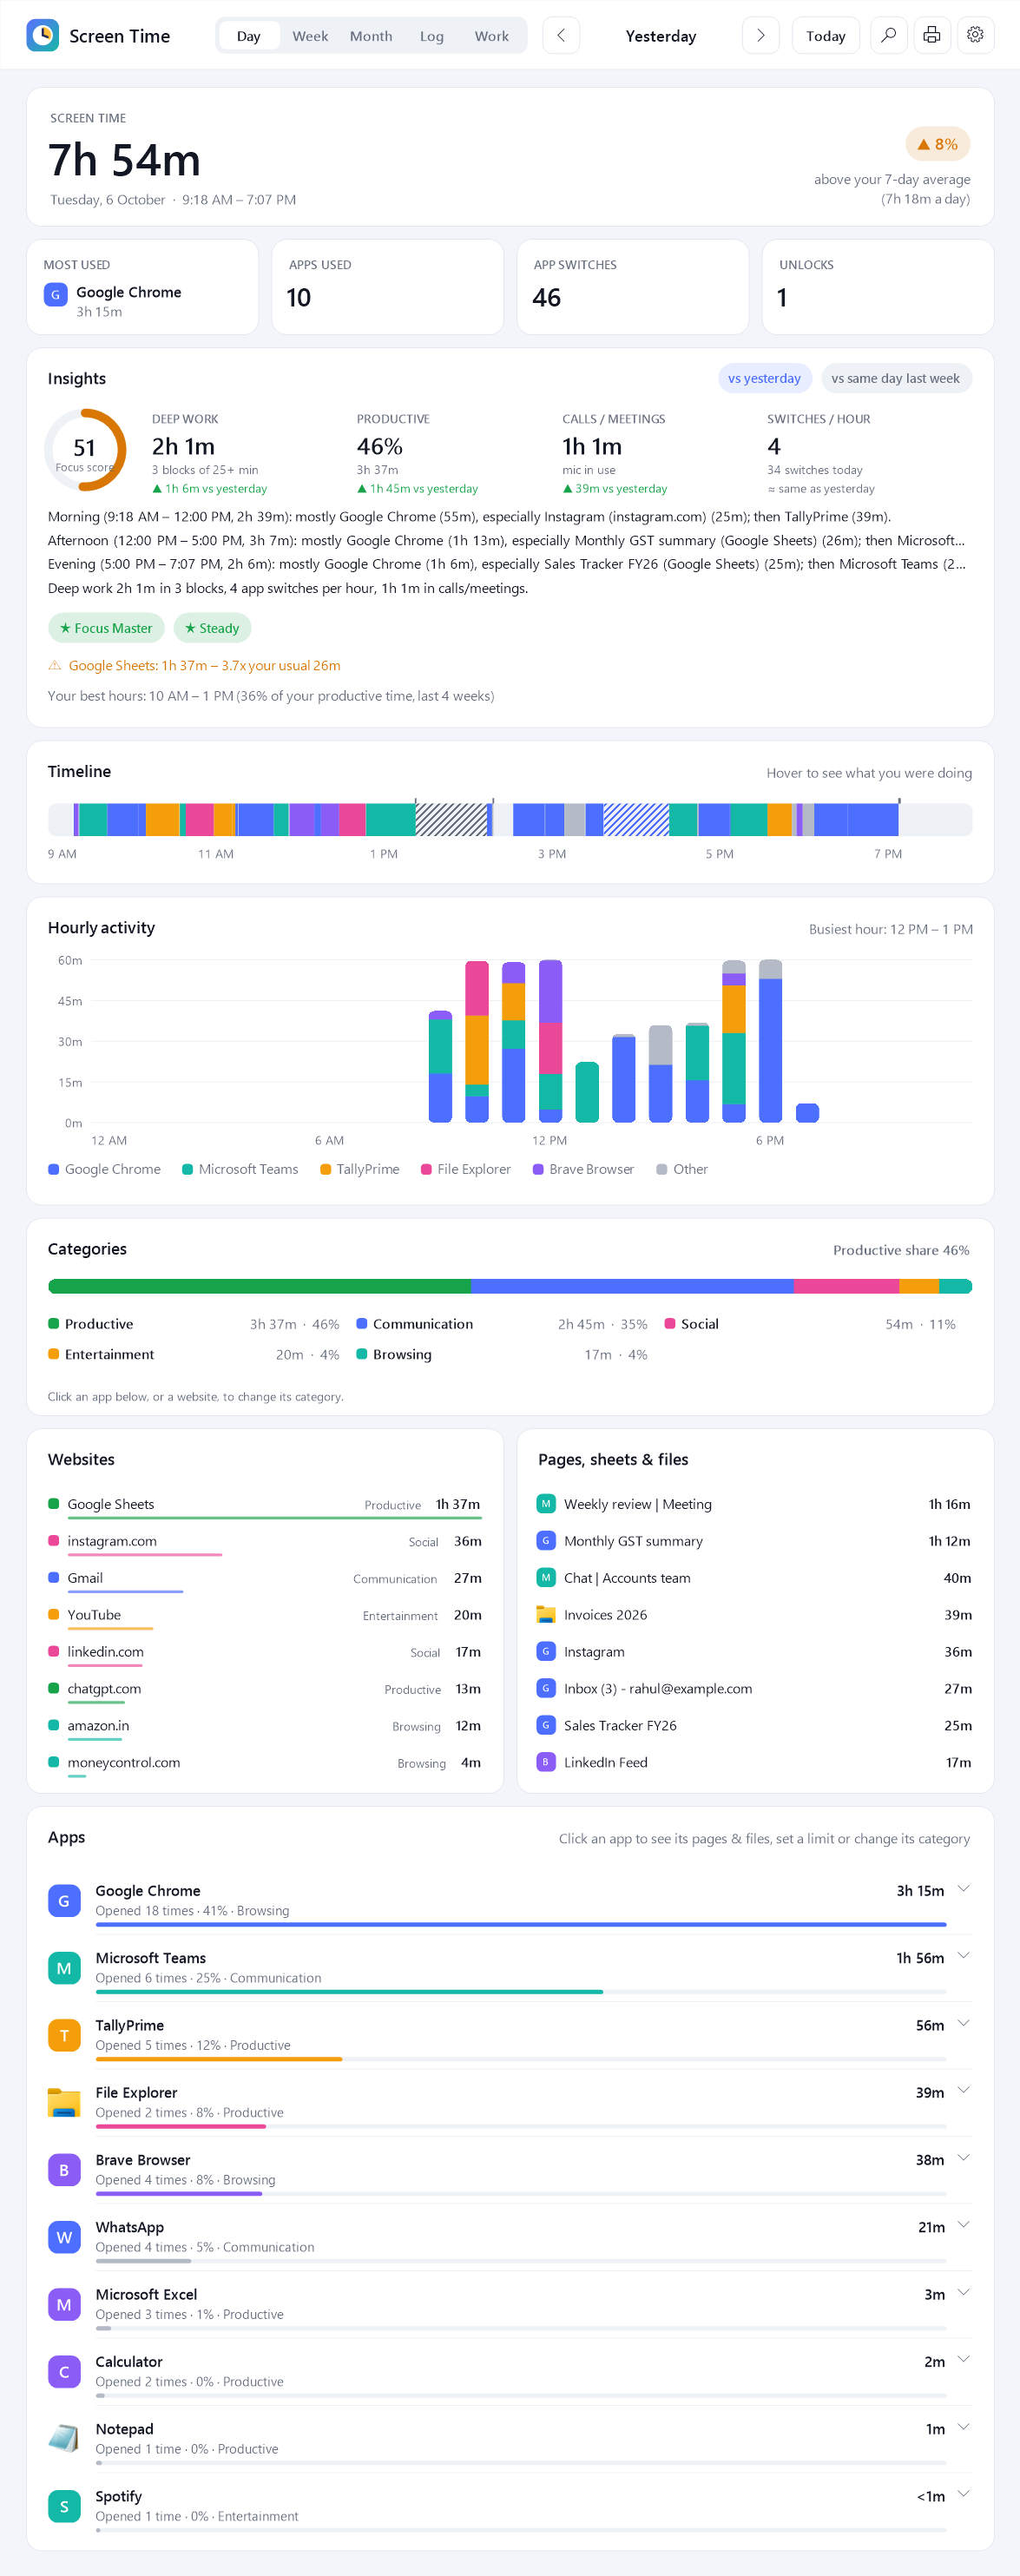This screenshot has width=1020, height=2576.
Task: Go to the next day arrow
Action: 761,35
